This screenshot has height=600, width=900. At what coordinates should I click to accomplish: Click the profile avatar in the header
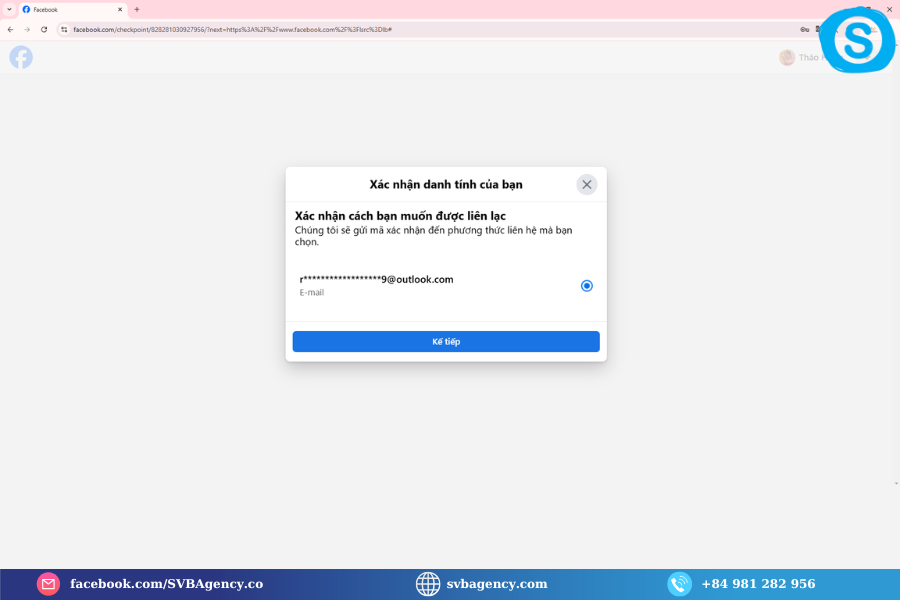click(x=787, y=57)
